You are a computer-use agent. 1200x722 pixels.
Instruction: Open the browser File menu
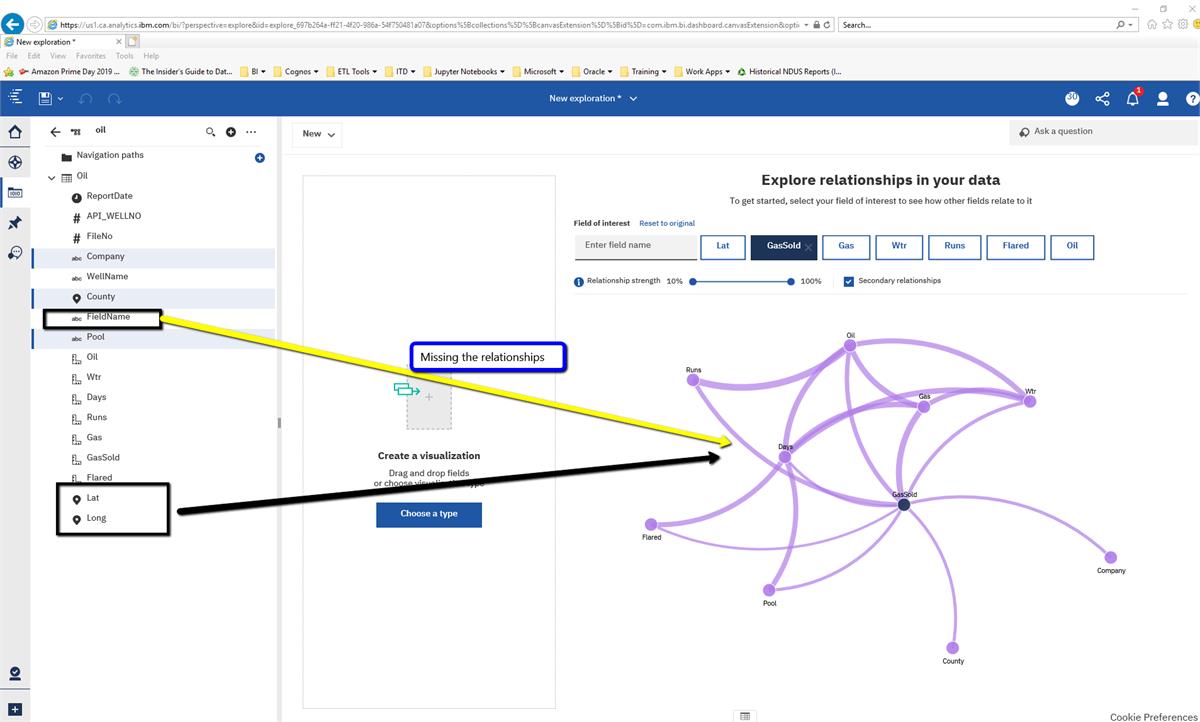click(x=12, y=56)
